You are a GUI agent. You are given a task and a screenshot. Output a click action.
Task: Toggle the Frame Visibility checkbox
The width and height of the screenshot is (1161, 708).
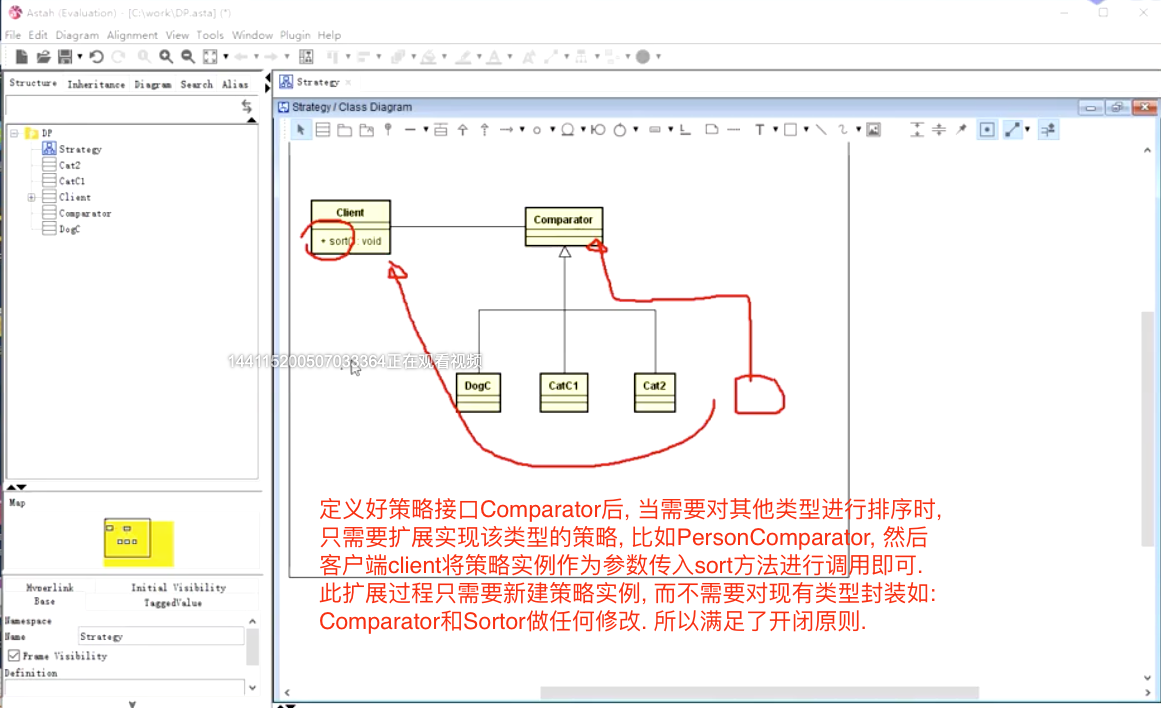pyautogui.click(x=14, y=656)
